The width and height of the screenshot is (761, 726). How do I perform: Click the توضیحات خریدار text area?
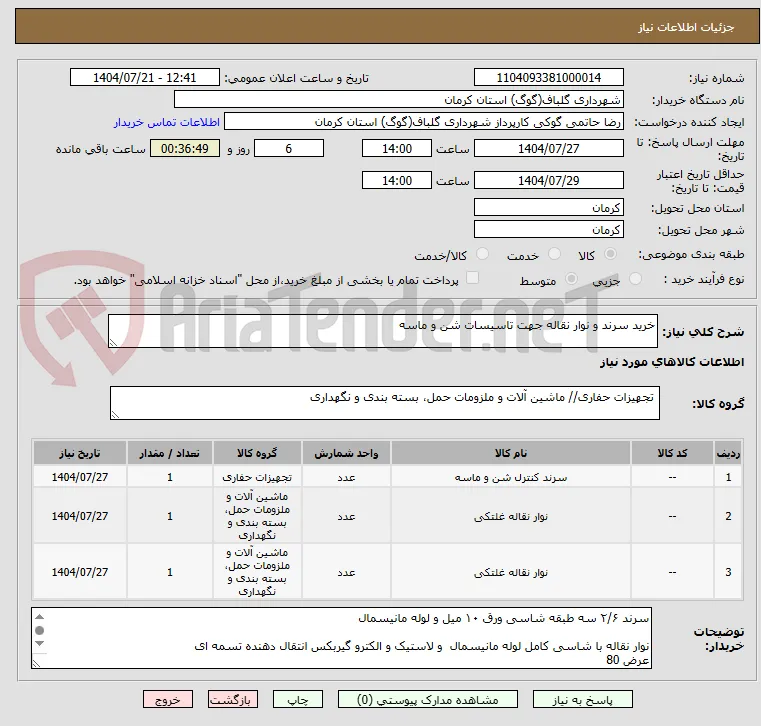click(341, 638)
